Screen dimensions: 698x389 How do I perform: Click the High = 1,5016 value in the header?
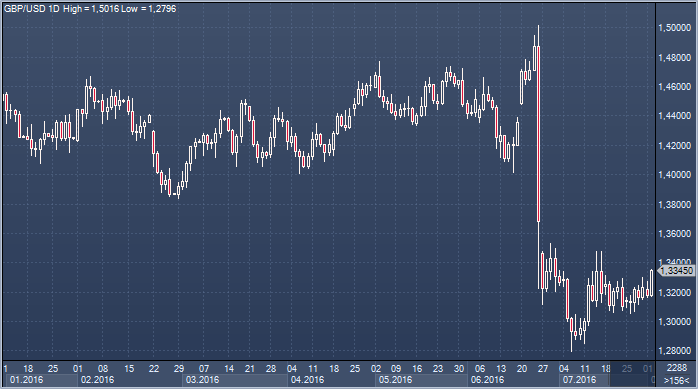91,9
